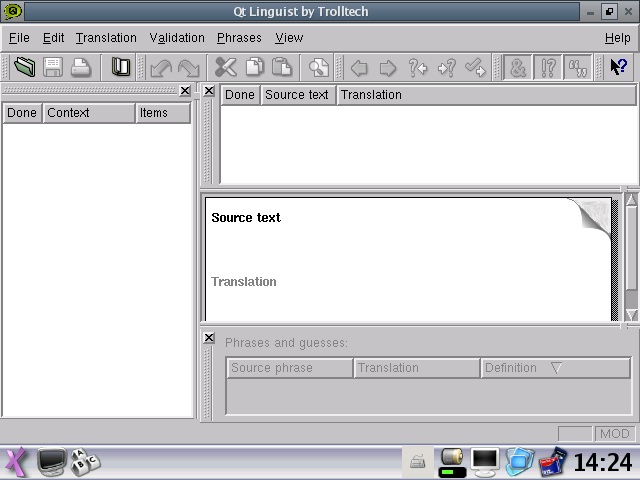Open the File menu

coord(19,38)
